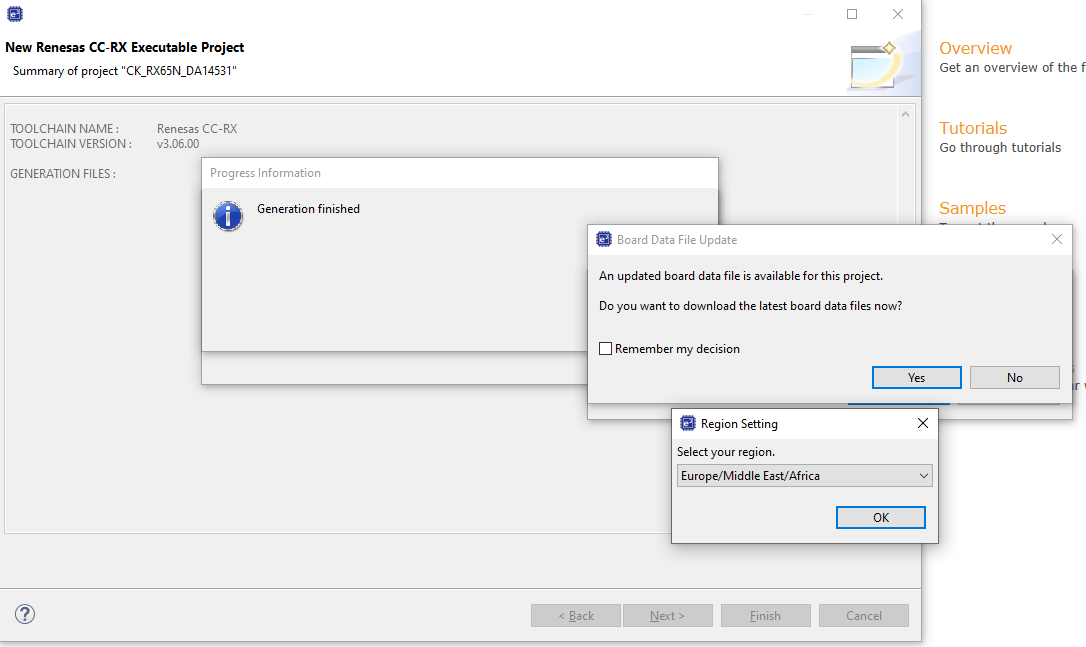Click the scroll up arrow in summary panel
Image resolution: width=1086 pixels, height=647 pixels.
point(905,114)
